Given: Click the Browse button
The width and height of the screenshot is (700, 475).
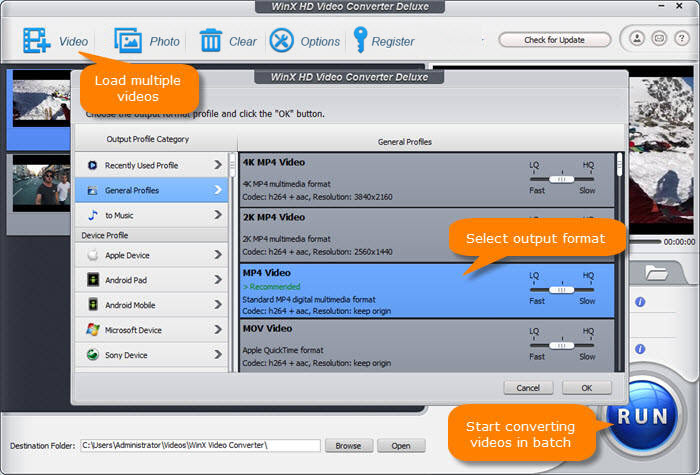Looking at the screenshot, I should point(348,446).
